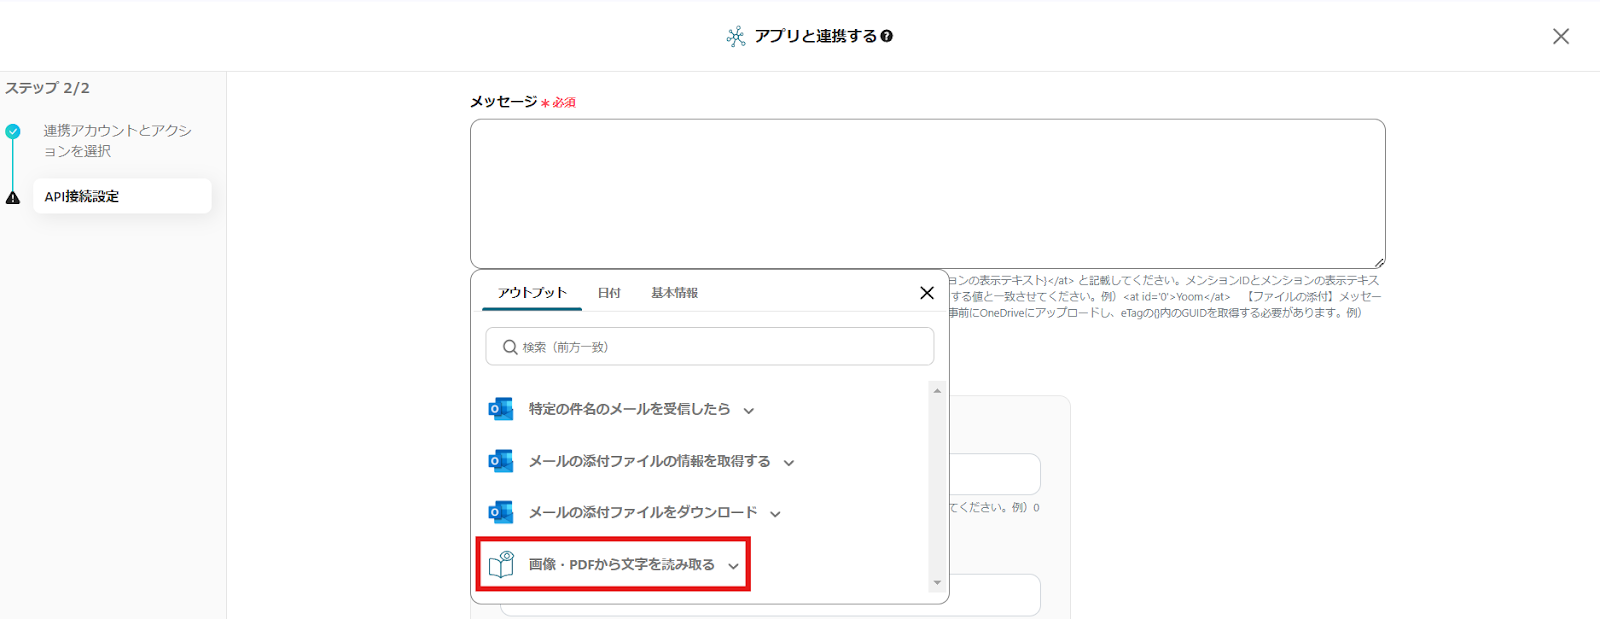Click scroll up arrow in output list
The width and height of the screenshot is (1600, 619).
pyautogui.click(x=937, y=391)
